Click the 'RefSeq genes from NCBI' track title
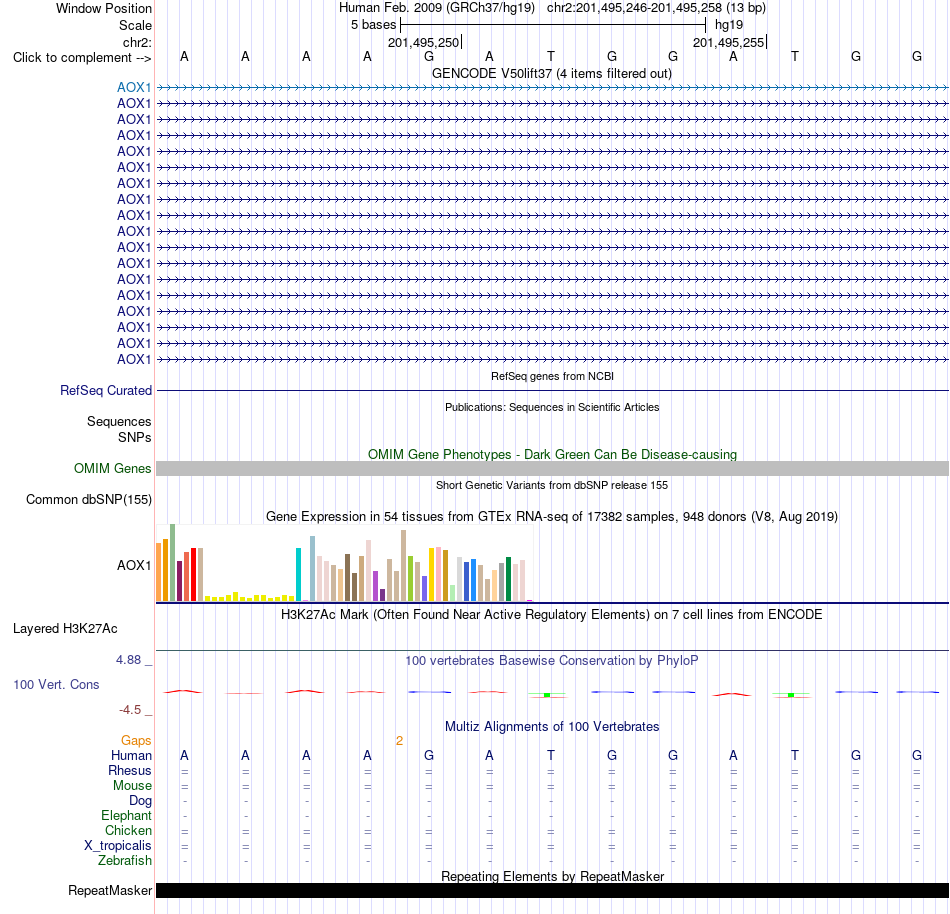This screenshot has width=950, height=914. [552, 376]
